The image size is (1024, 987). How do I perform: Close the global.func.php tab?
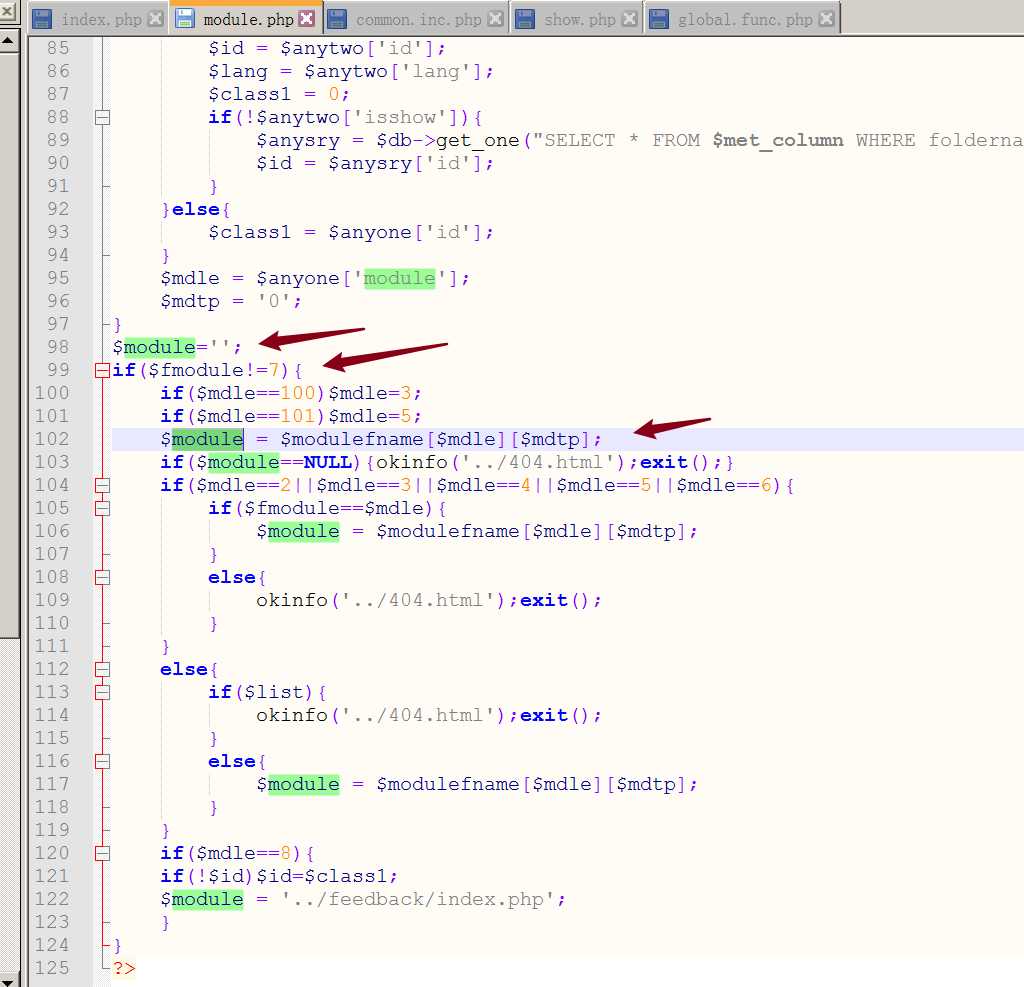tap(826, 19)
